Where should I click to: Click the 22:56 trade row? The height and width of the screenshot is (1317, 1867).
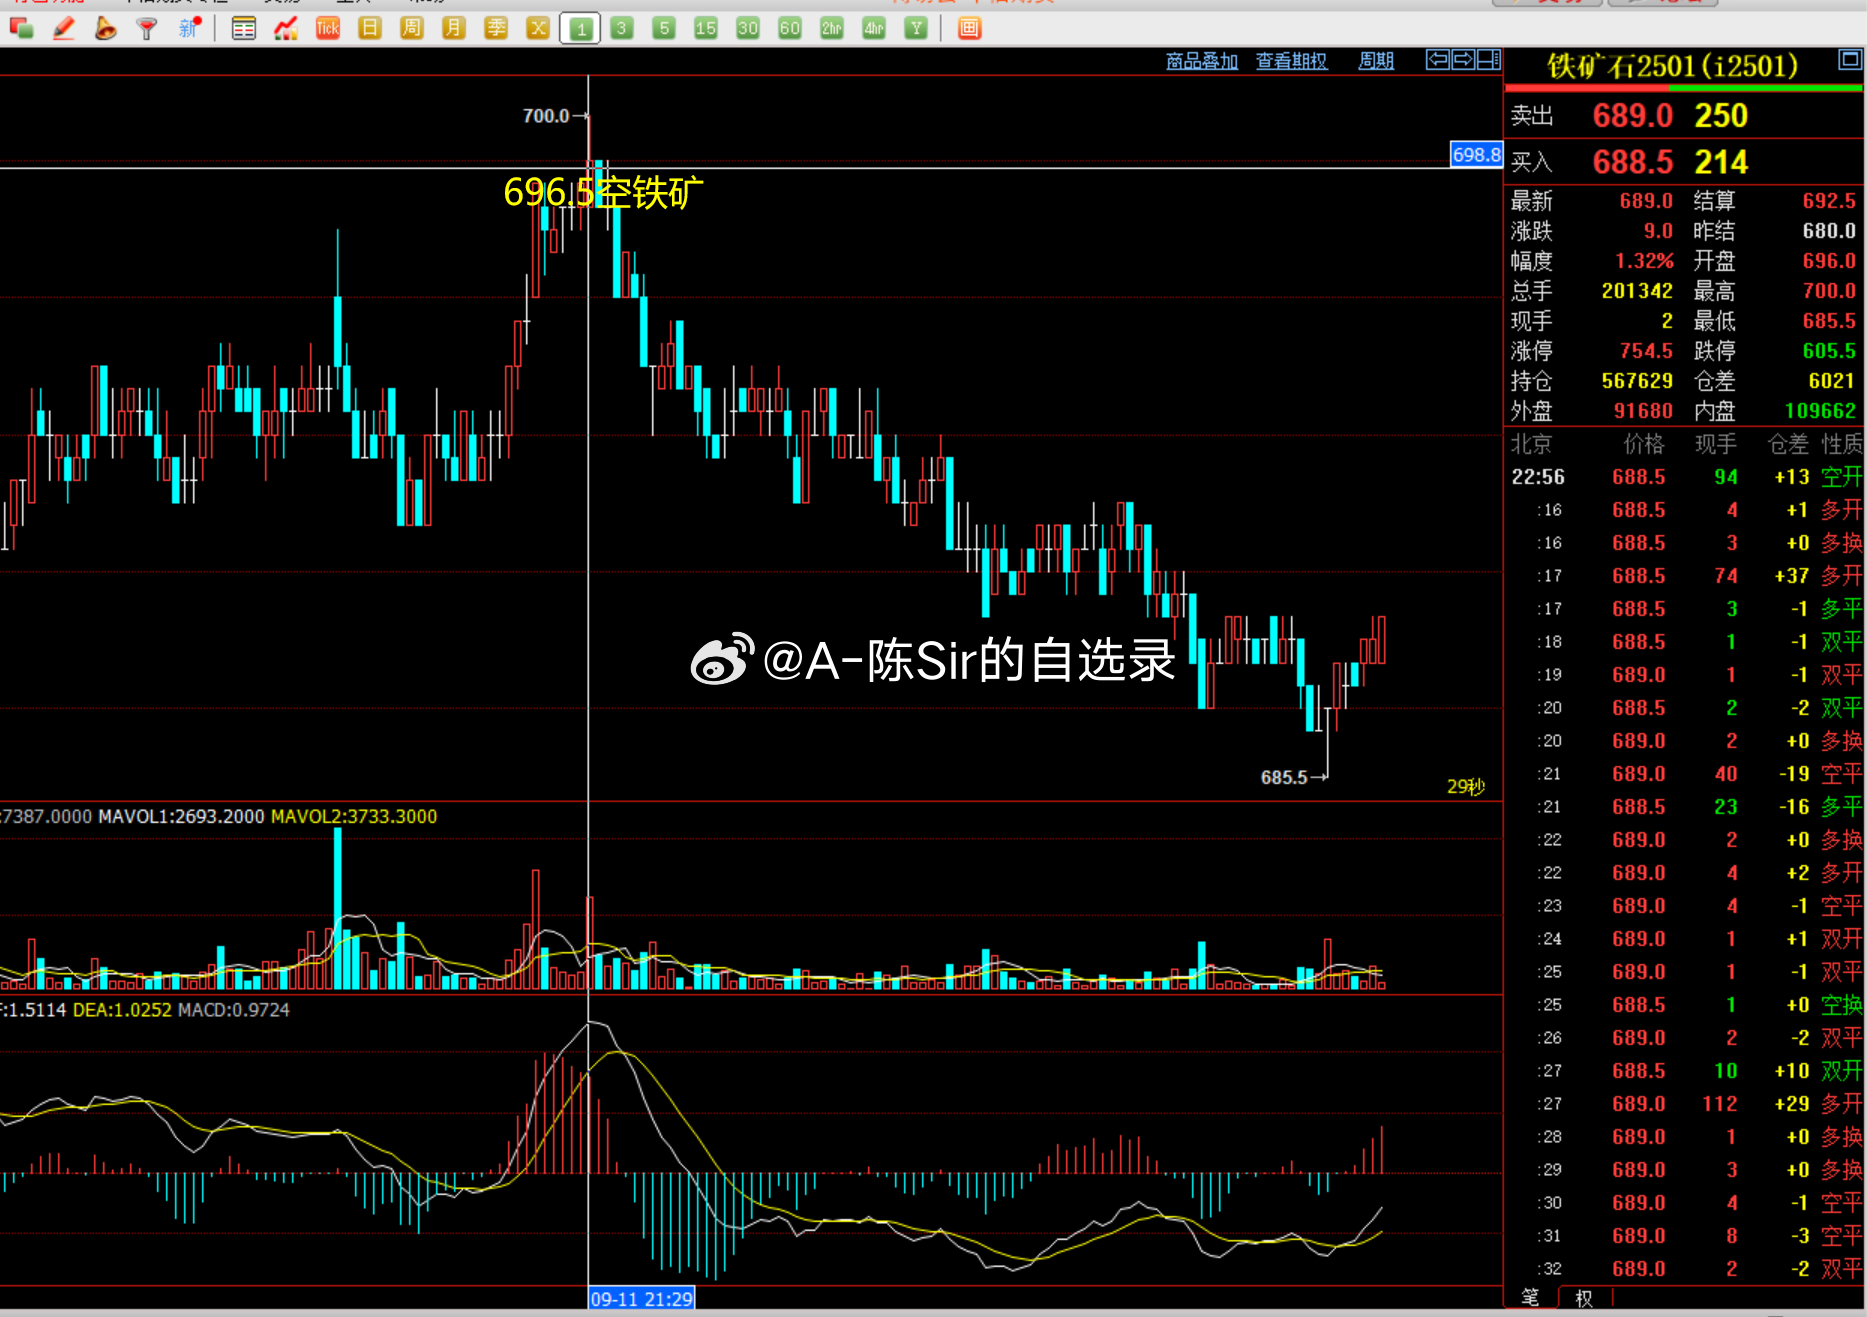click(1685, 477)
